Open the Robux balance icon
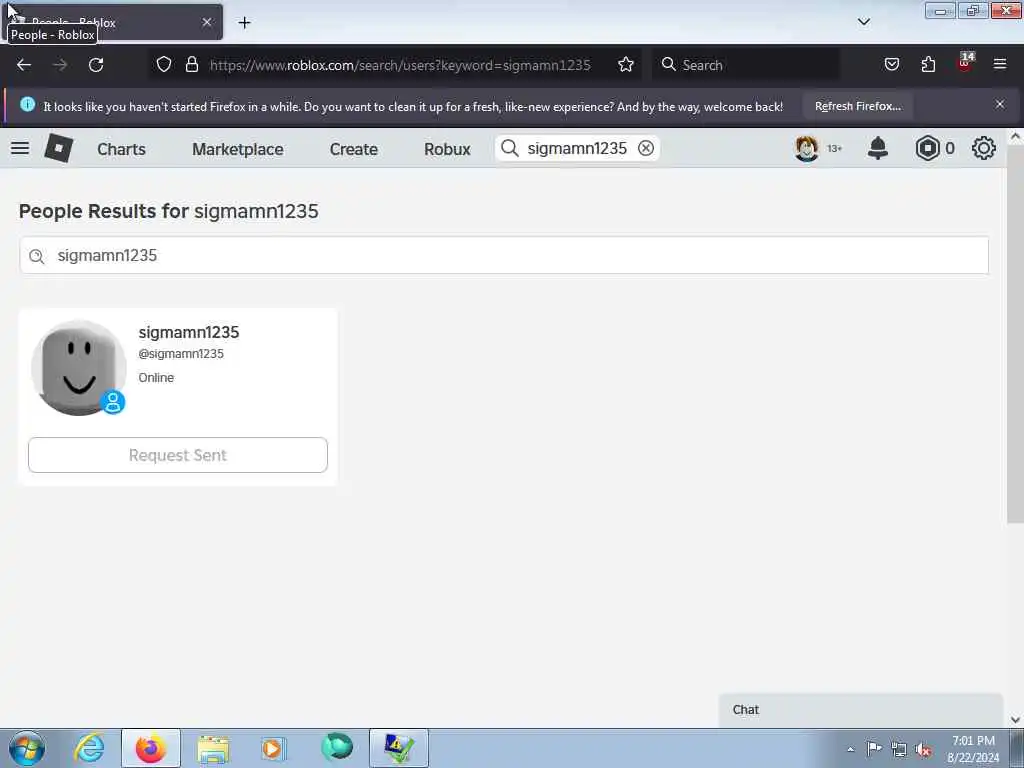The width and height of the screenshot is (1024, 768). (x=927, y=148)
